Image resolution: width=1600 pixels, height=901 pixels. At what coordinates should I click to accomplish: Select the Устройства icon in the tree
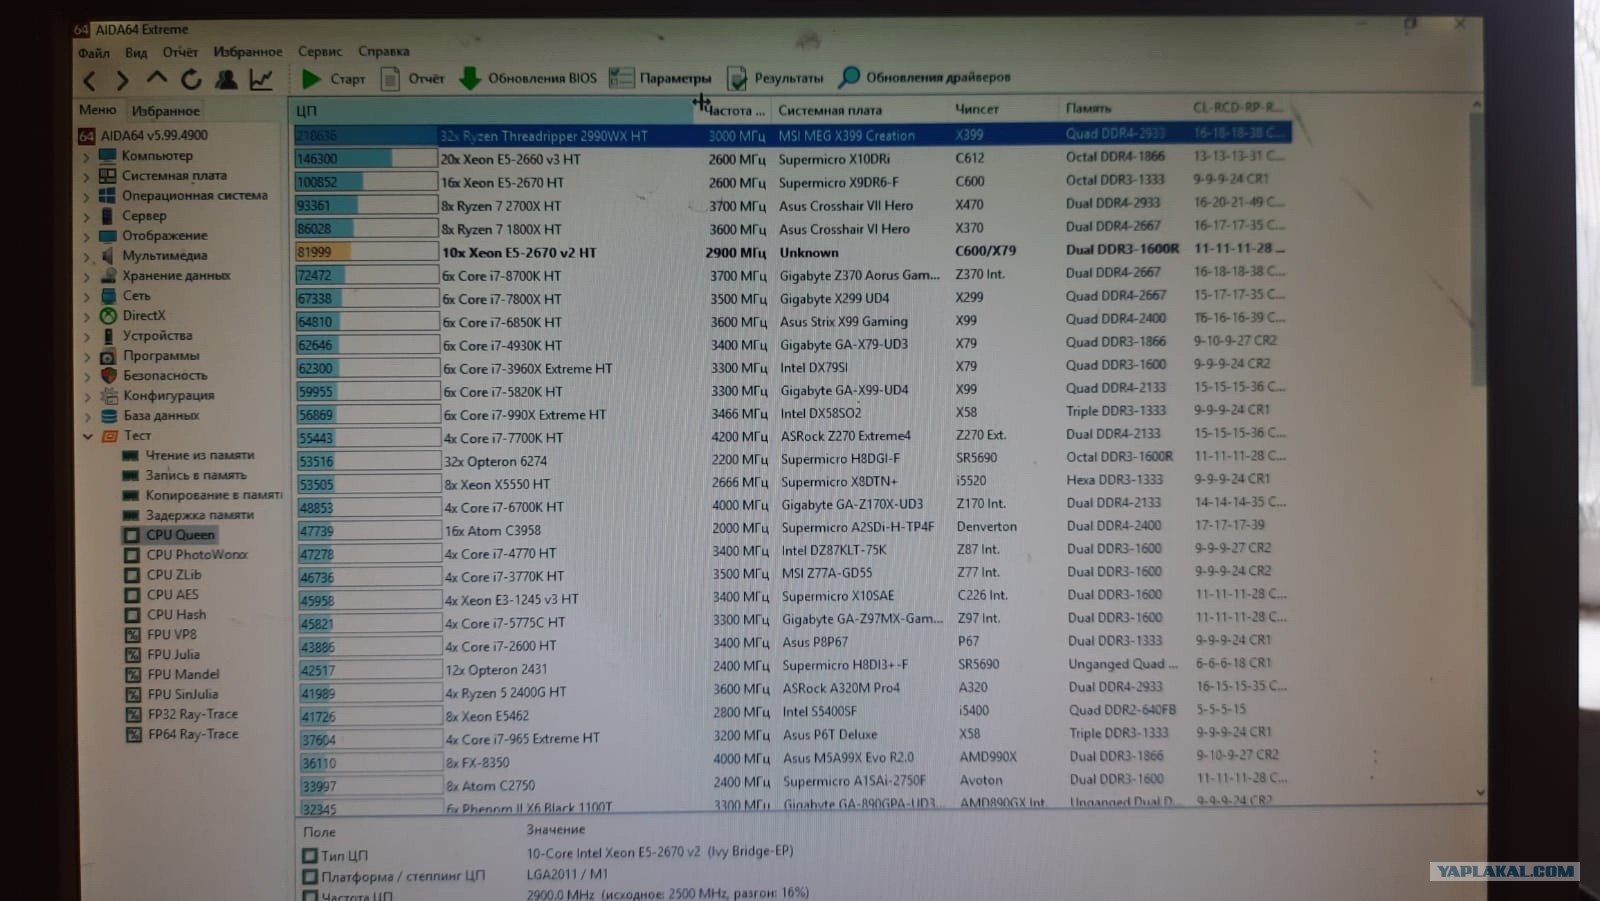click(x=108, y=336)
